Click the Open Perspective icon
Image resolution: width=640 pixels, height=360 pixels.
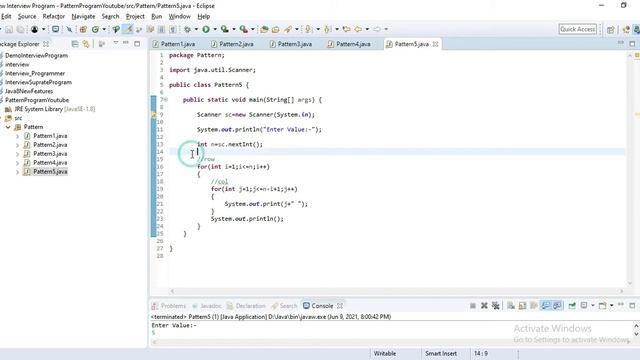[x=611, y=29]
